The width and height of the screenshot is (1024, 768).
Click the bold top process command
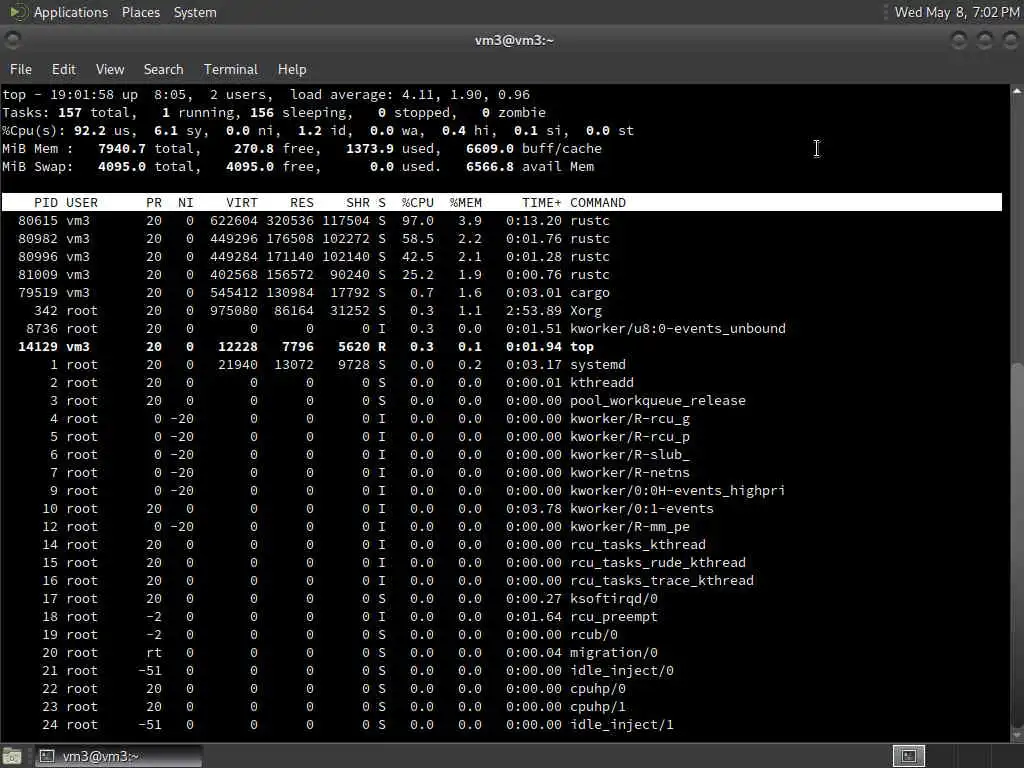[582, 347]
